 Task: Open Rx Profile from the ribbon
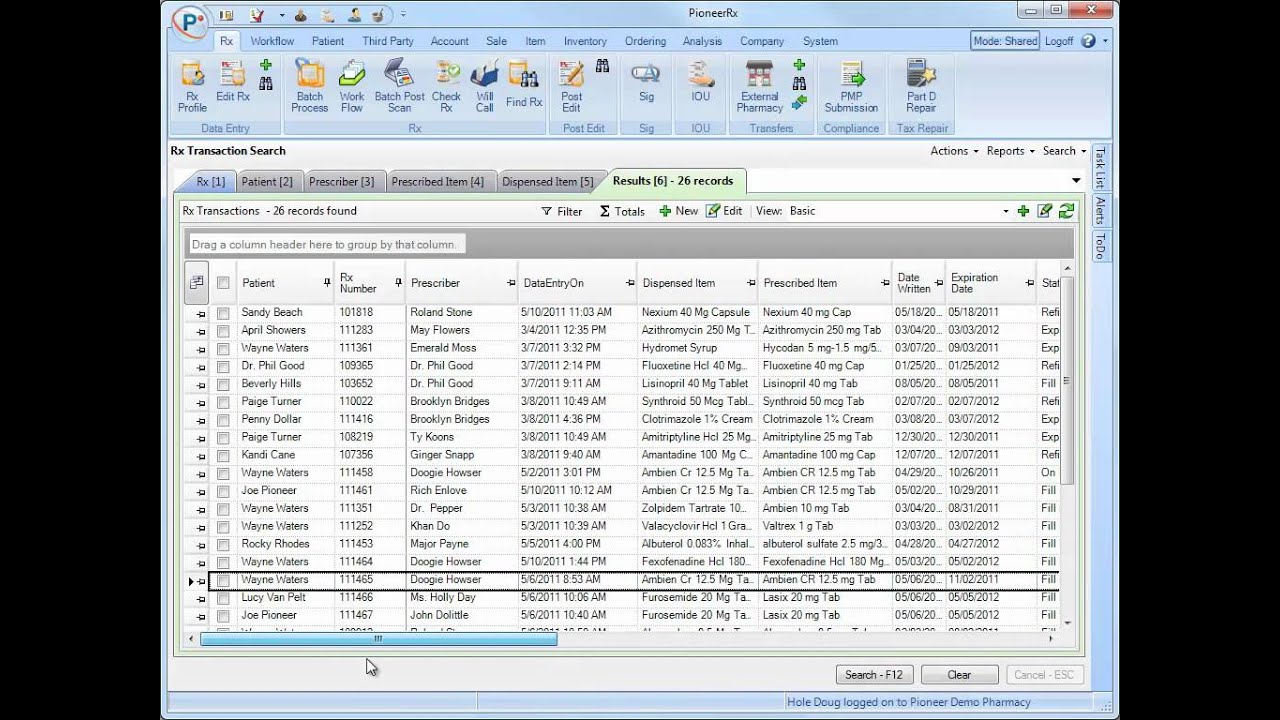tap(192, 87)
